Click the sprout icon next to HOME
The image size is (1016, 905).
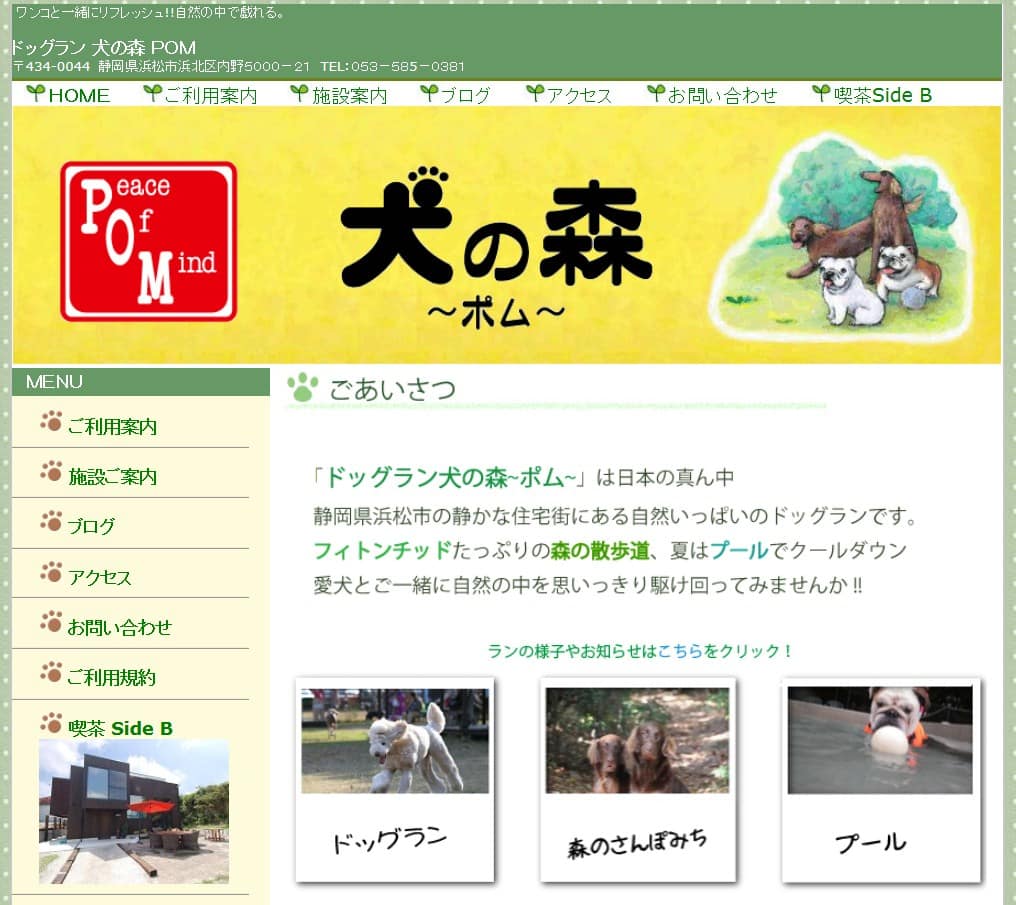(x=35, y=94)
